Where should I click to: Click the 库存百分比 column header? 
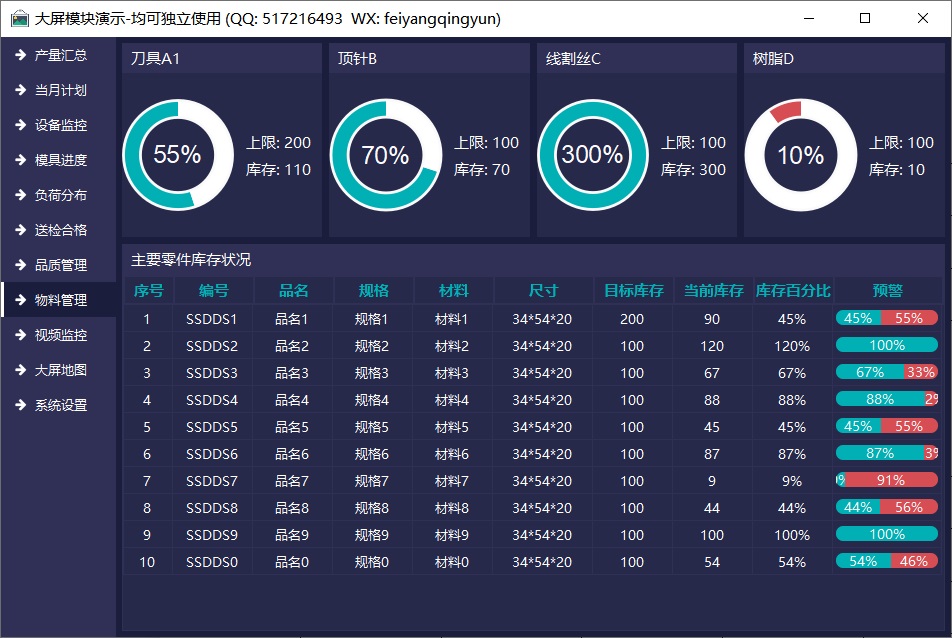(x=792, y=291)
